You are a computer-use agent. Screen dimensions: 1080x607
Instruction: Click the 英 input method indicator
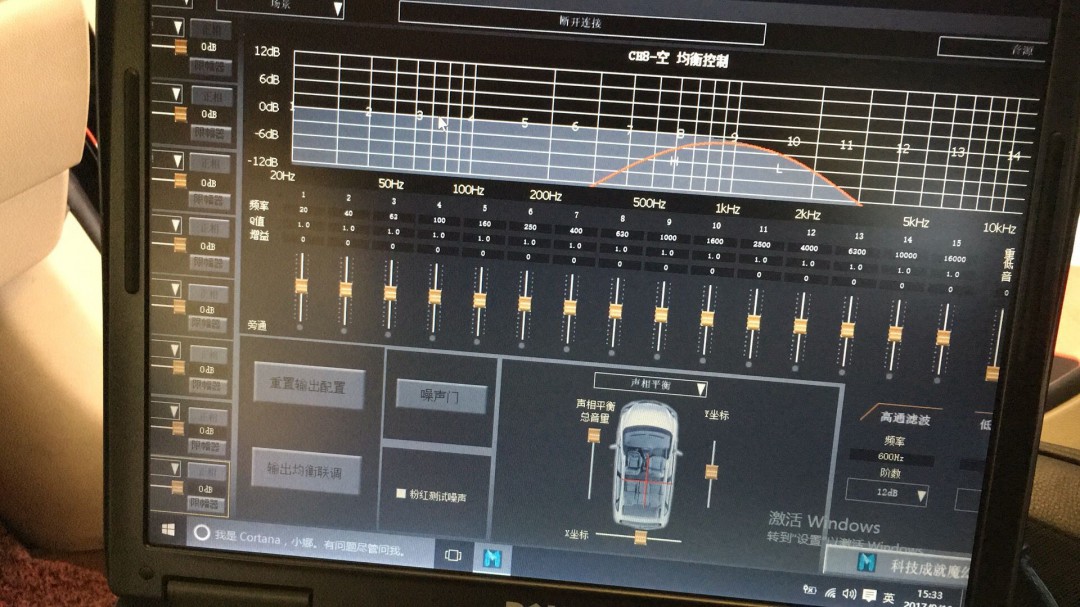click(889, 597)
